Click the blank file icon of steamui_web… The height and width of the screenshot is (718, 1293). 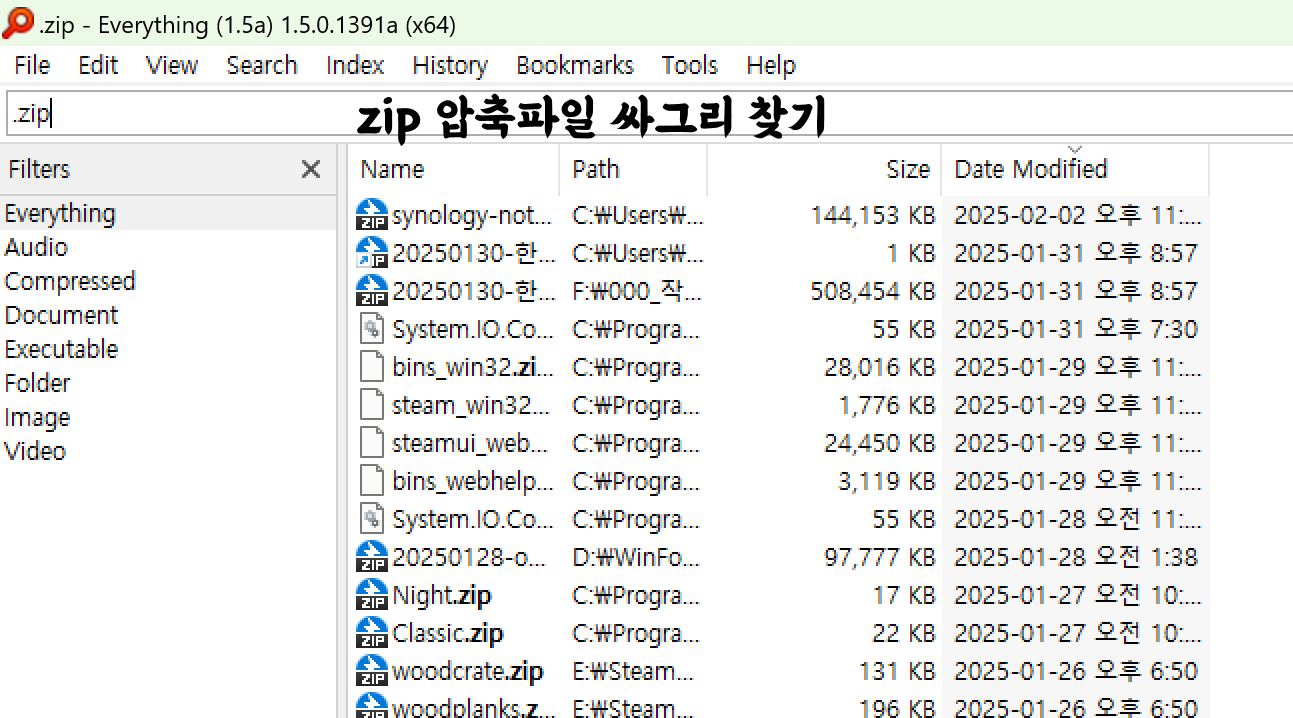[x=372, y=443]
